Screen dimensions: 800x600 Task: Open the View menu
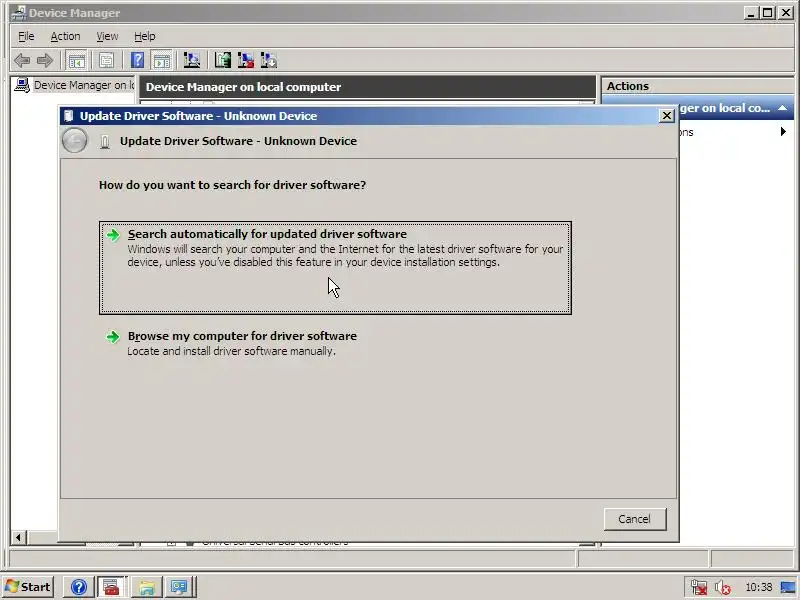(x=107, y=36)
